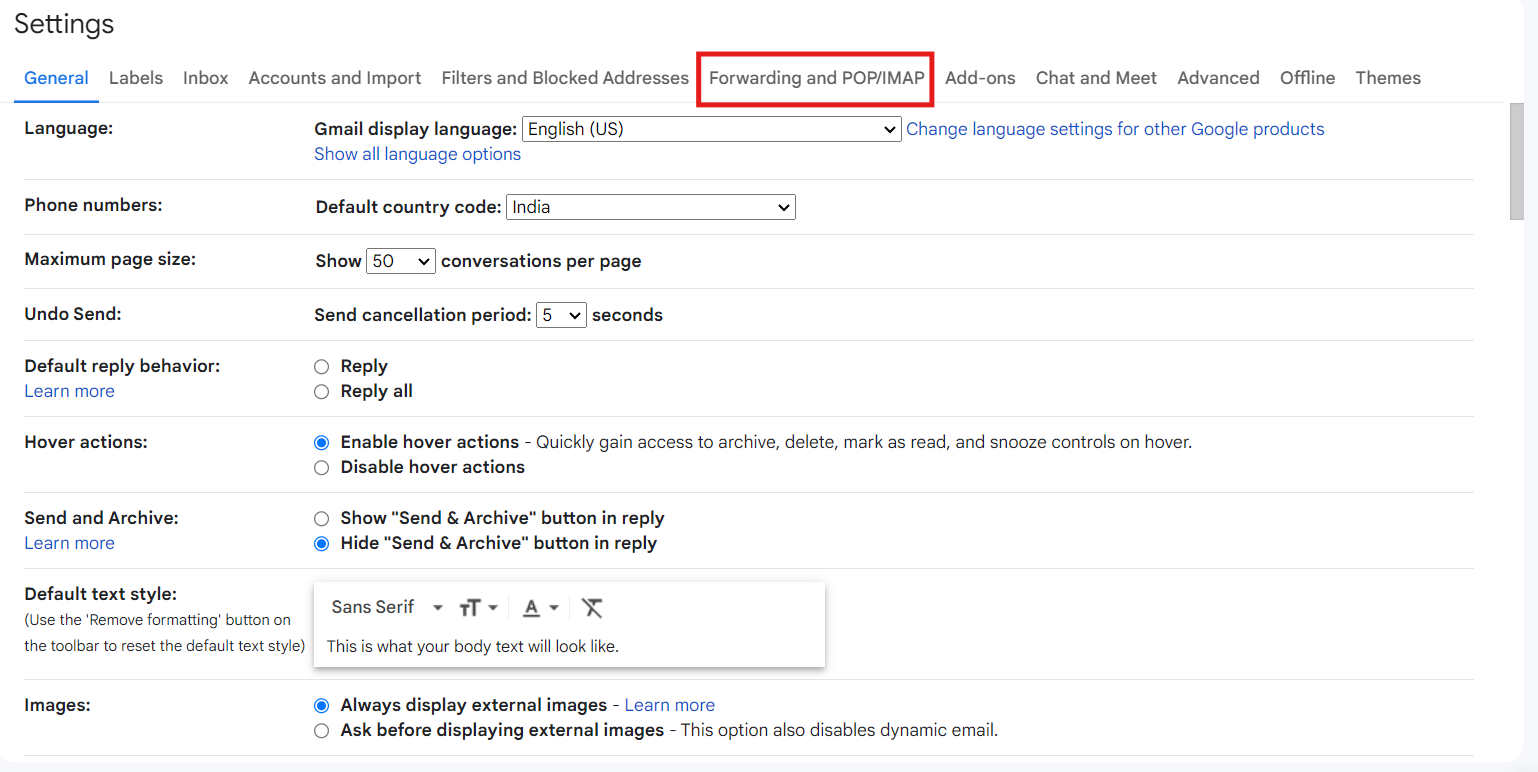Open Learn more under Send and Archive

(69, 543)
